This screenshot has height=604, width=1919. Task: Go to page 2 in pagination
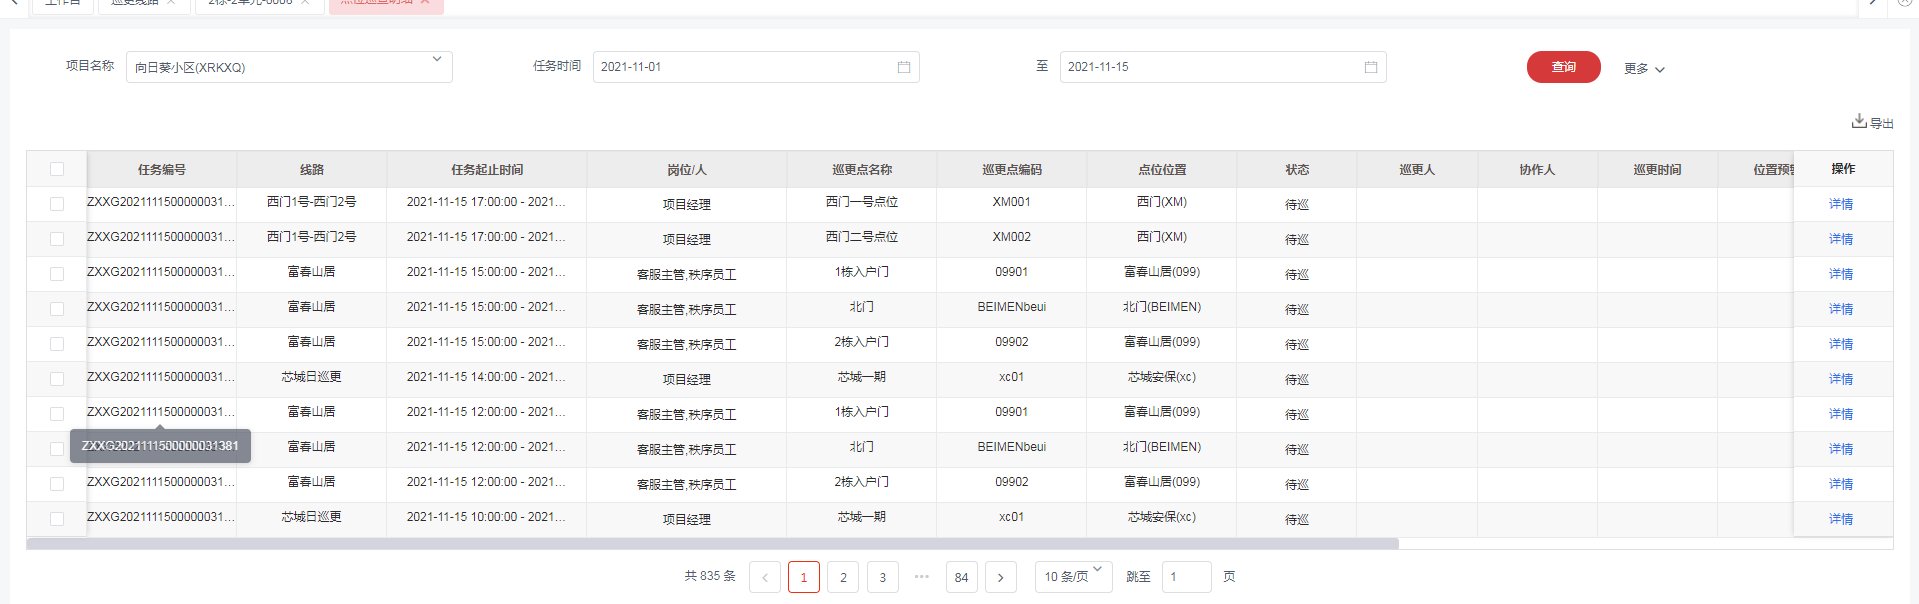[x=843, y=577]
